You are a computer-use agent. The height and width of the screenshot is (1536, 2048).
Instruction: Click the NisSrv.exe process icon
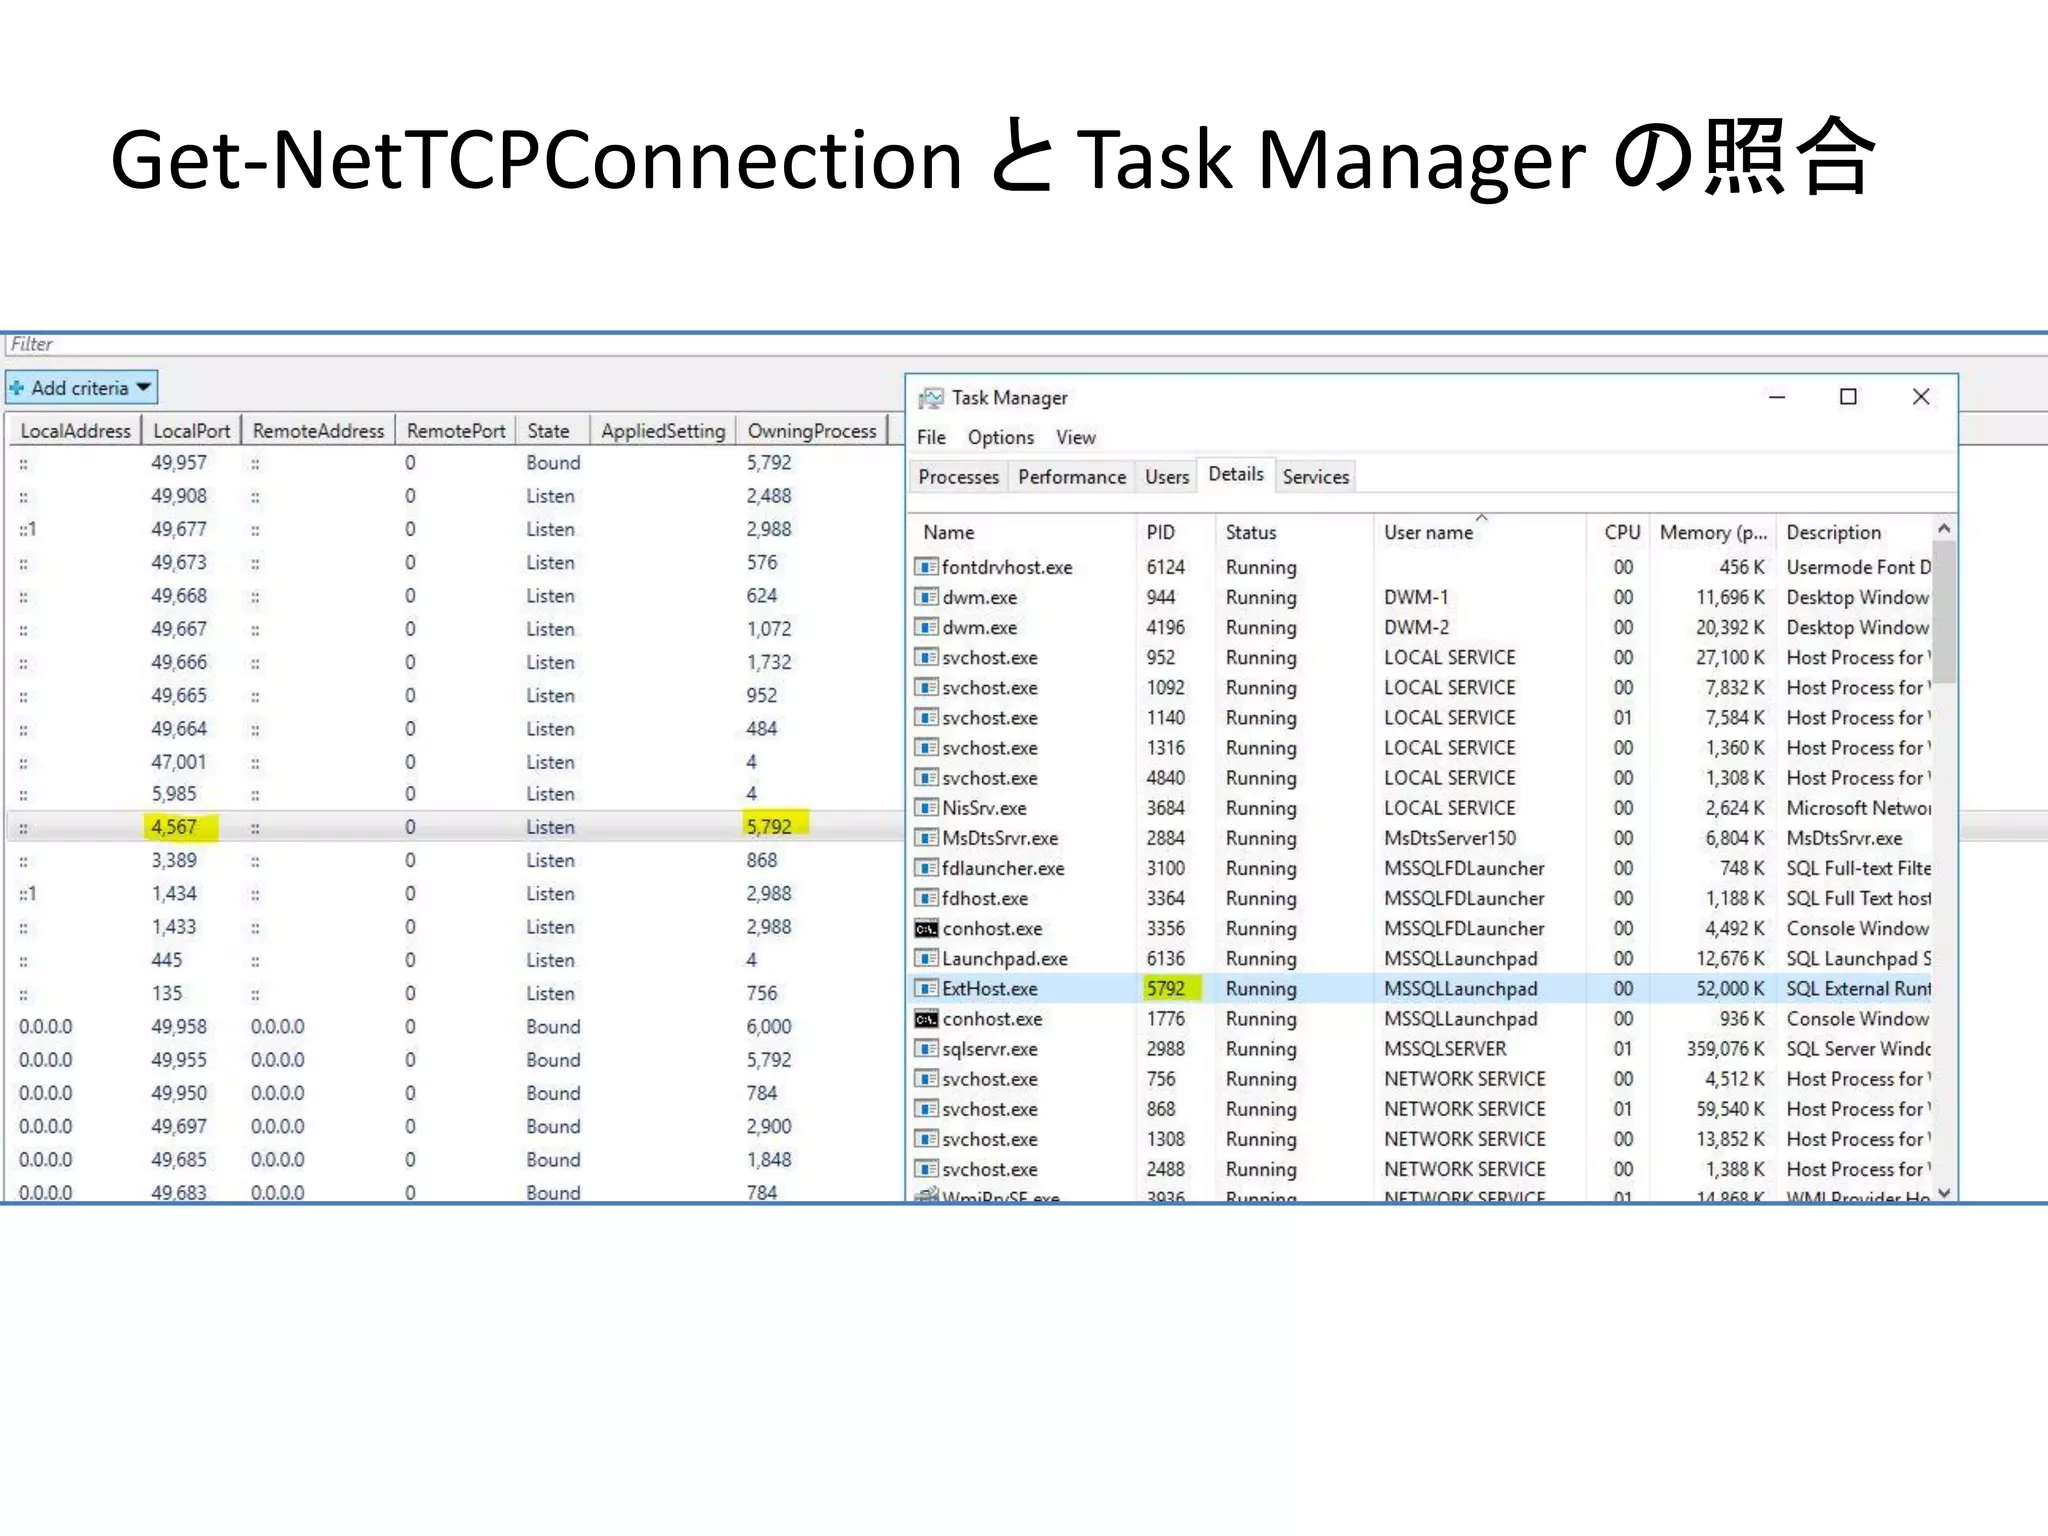point(926,807)
